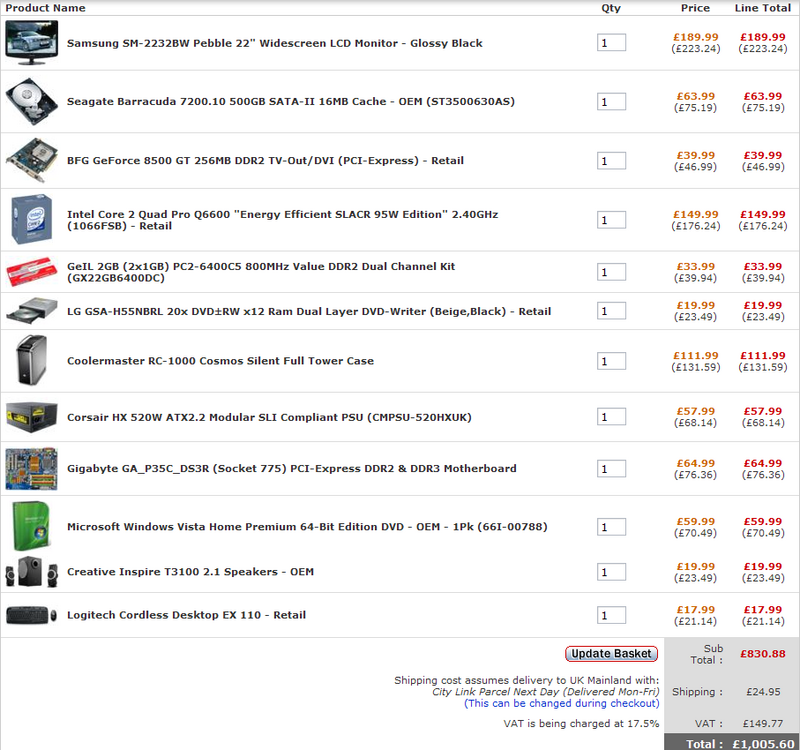Viewport: 800px width, 750px height.
Task: Click the BFG GeForce graphics card thumbnail
Action: point(32,160)
